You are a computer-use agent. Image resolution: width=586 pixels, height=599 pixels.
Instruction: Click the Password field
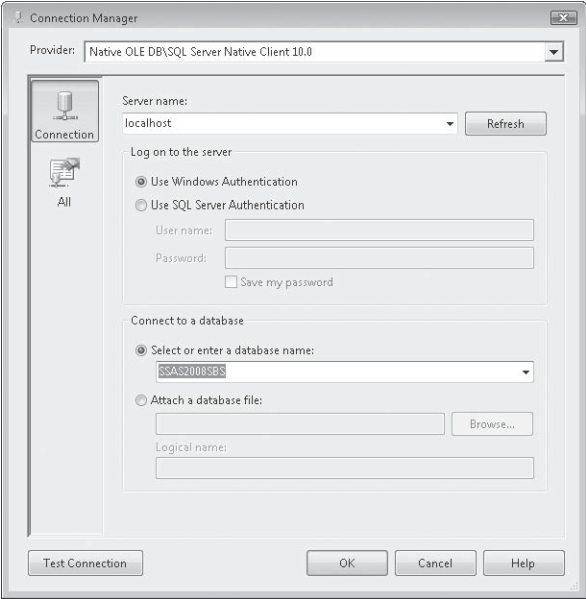[x=379, y=258]
